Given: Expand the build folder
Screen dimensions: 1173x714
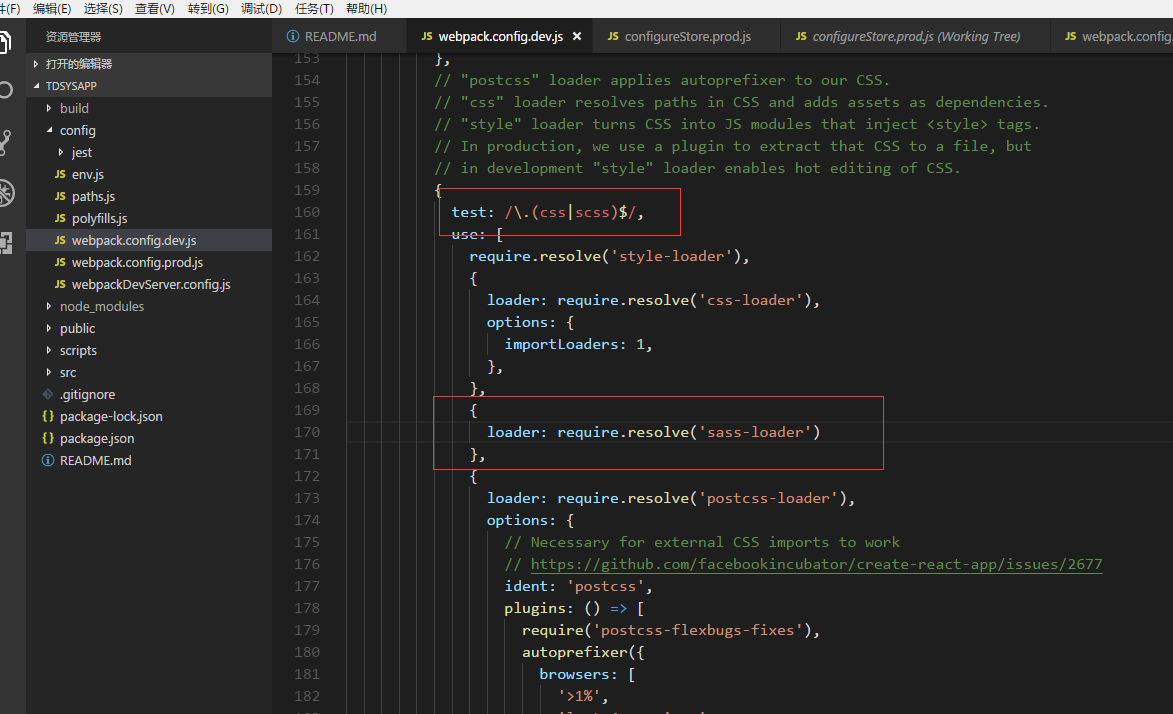Looking at the screenshot, I should [49, 109].
